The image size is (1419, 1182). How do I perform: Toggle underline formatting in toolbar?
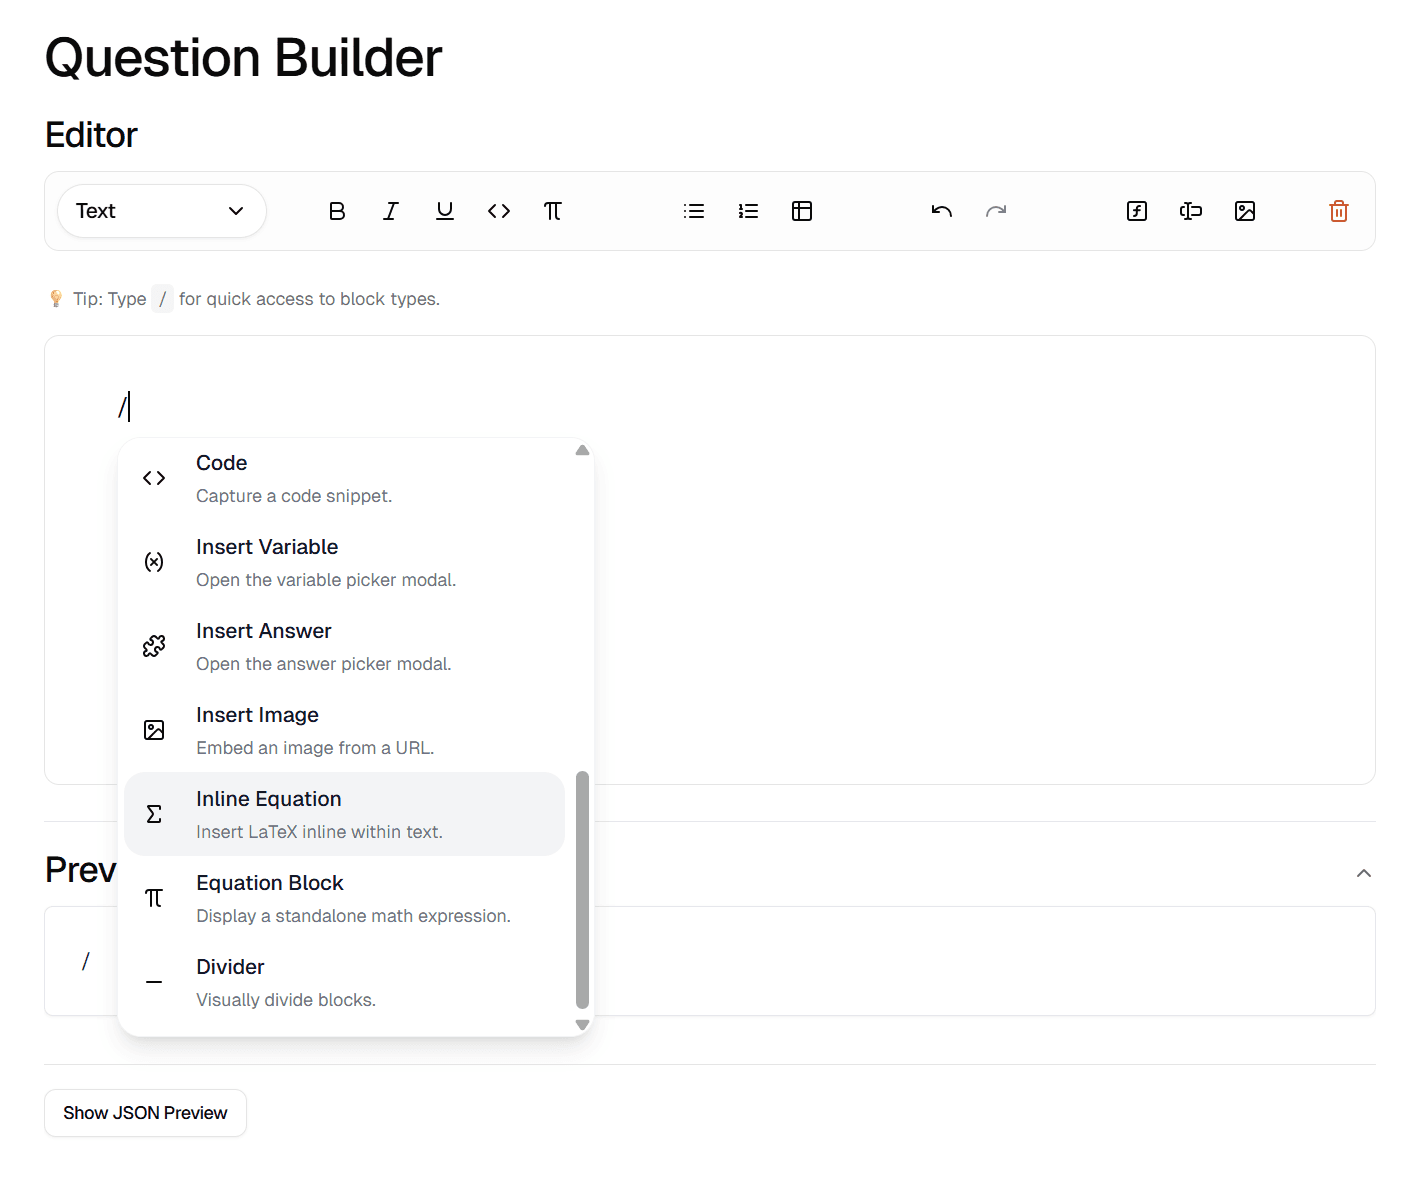(445, 211)
